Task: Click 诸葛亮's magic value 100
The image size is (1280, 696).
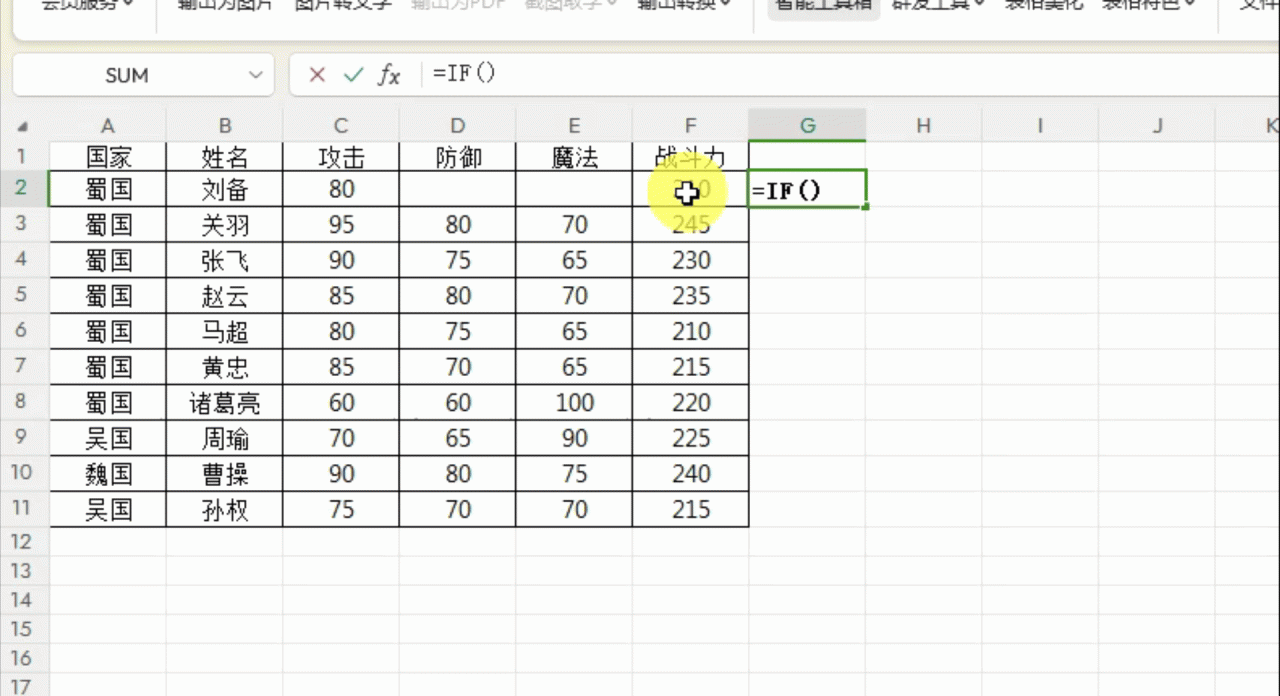Action: click(x=574, y=403)
